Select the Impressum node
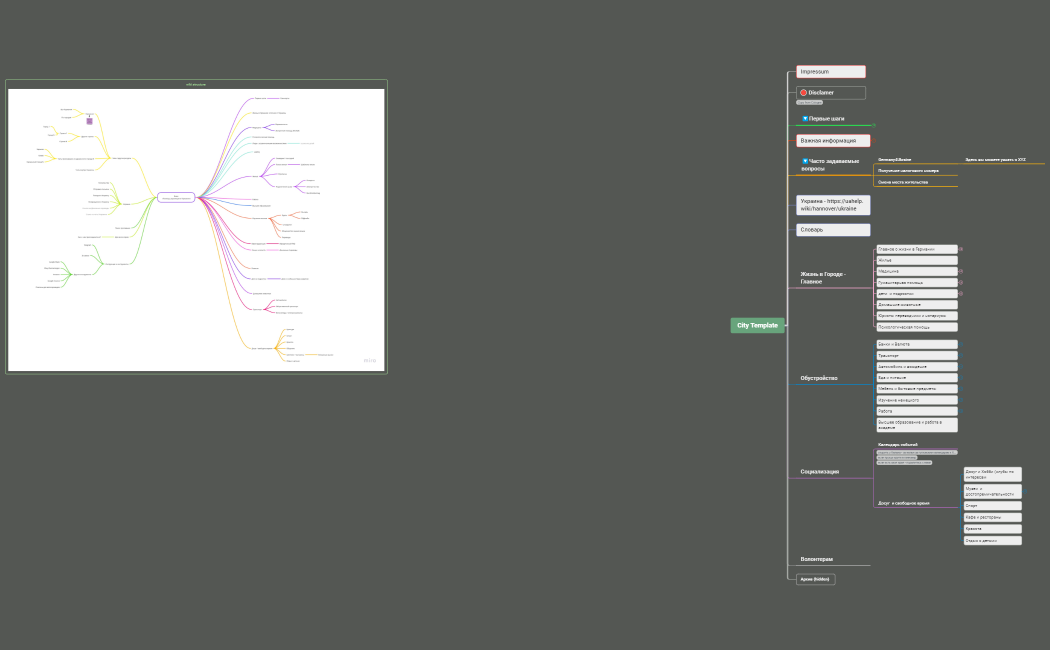The height and width of the screenshot is (650, 1050). (x=830, y=72)
